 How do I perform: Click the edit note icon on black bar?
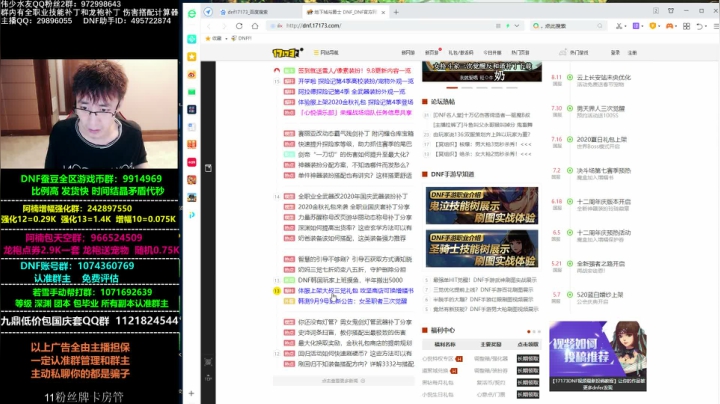pyautogui.click(x=208, y=168)
